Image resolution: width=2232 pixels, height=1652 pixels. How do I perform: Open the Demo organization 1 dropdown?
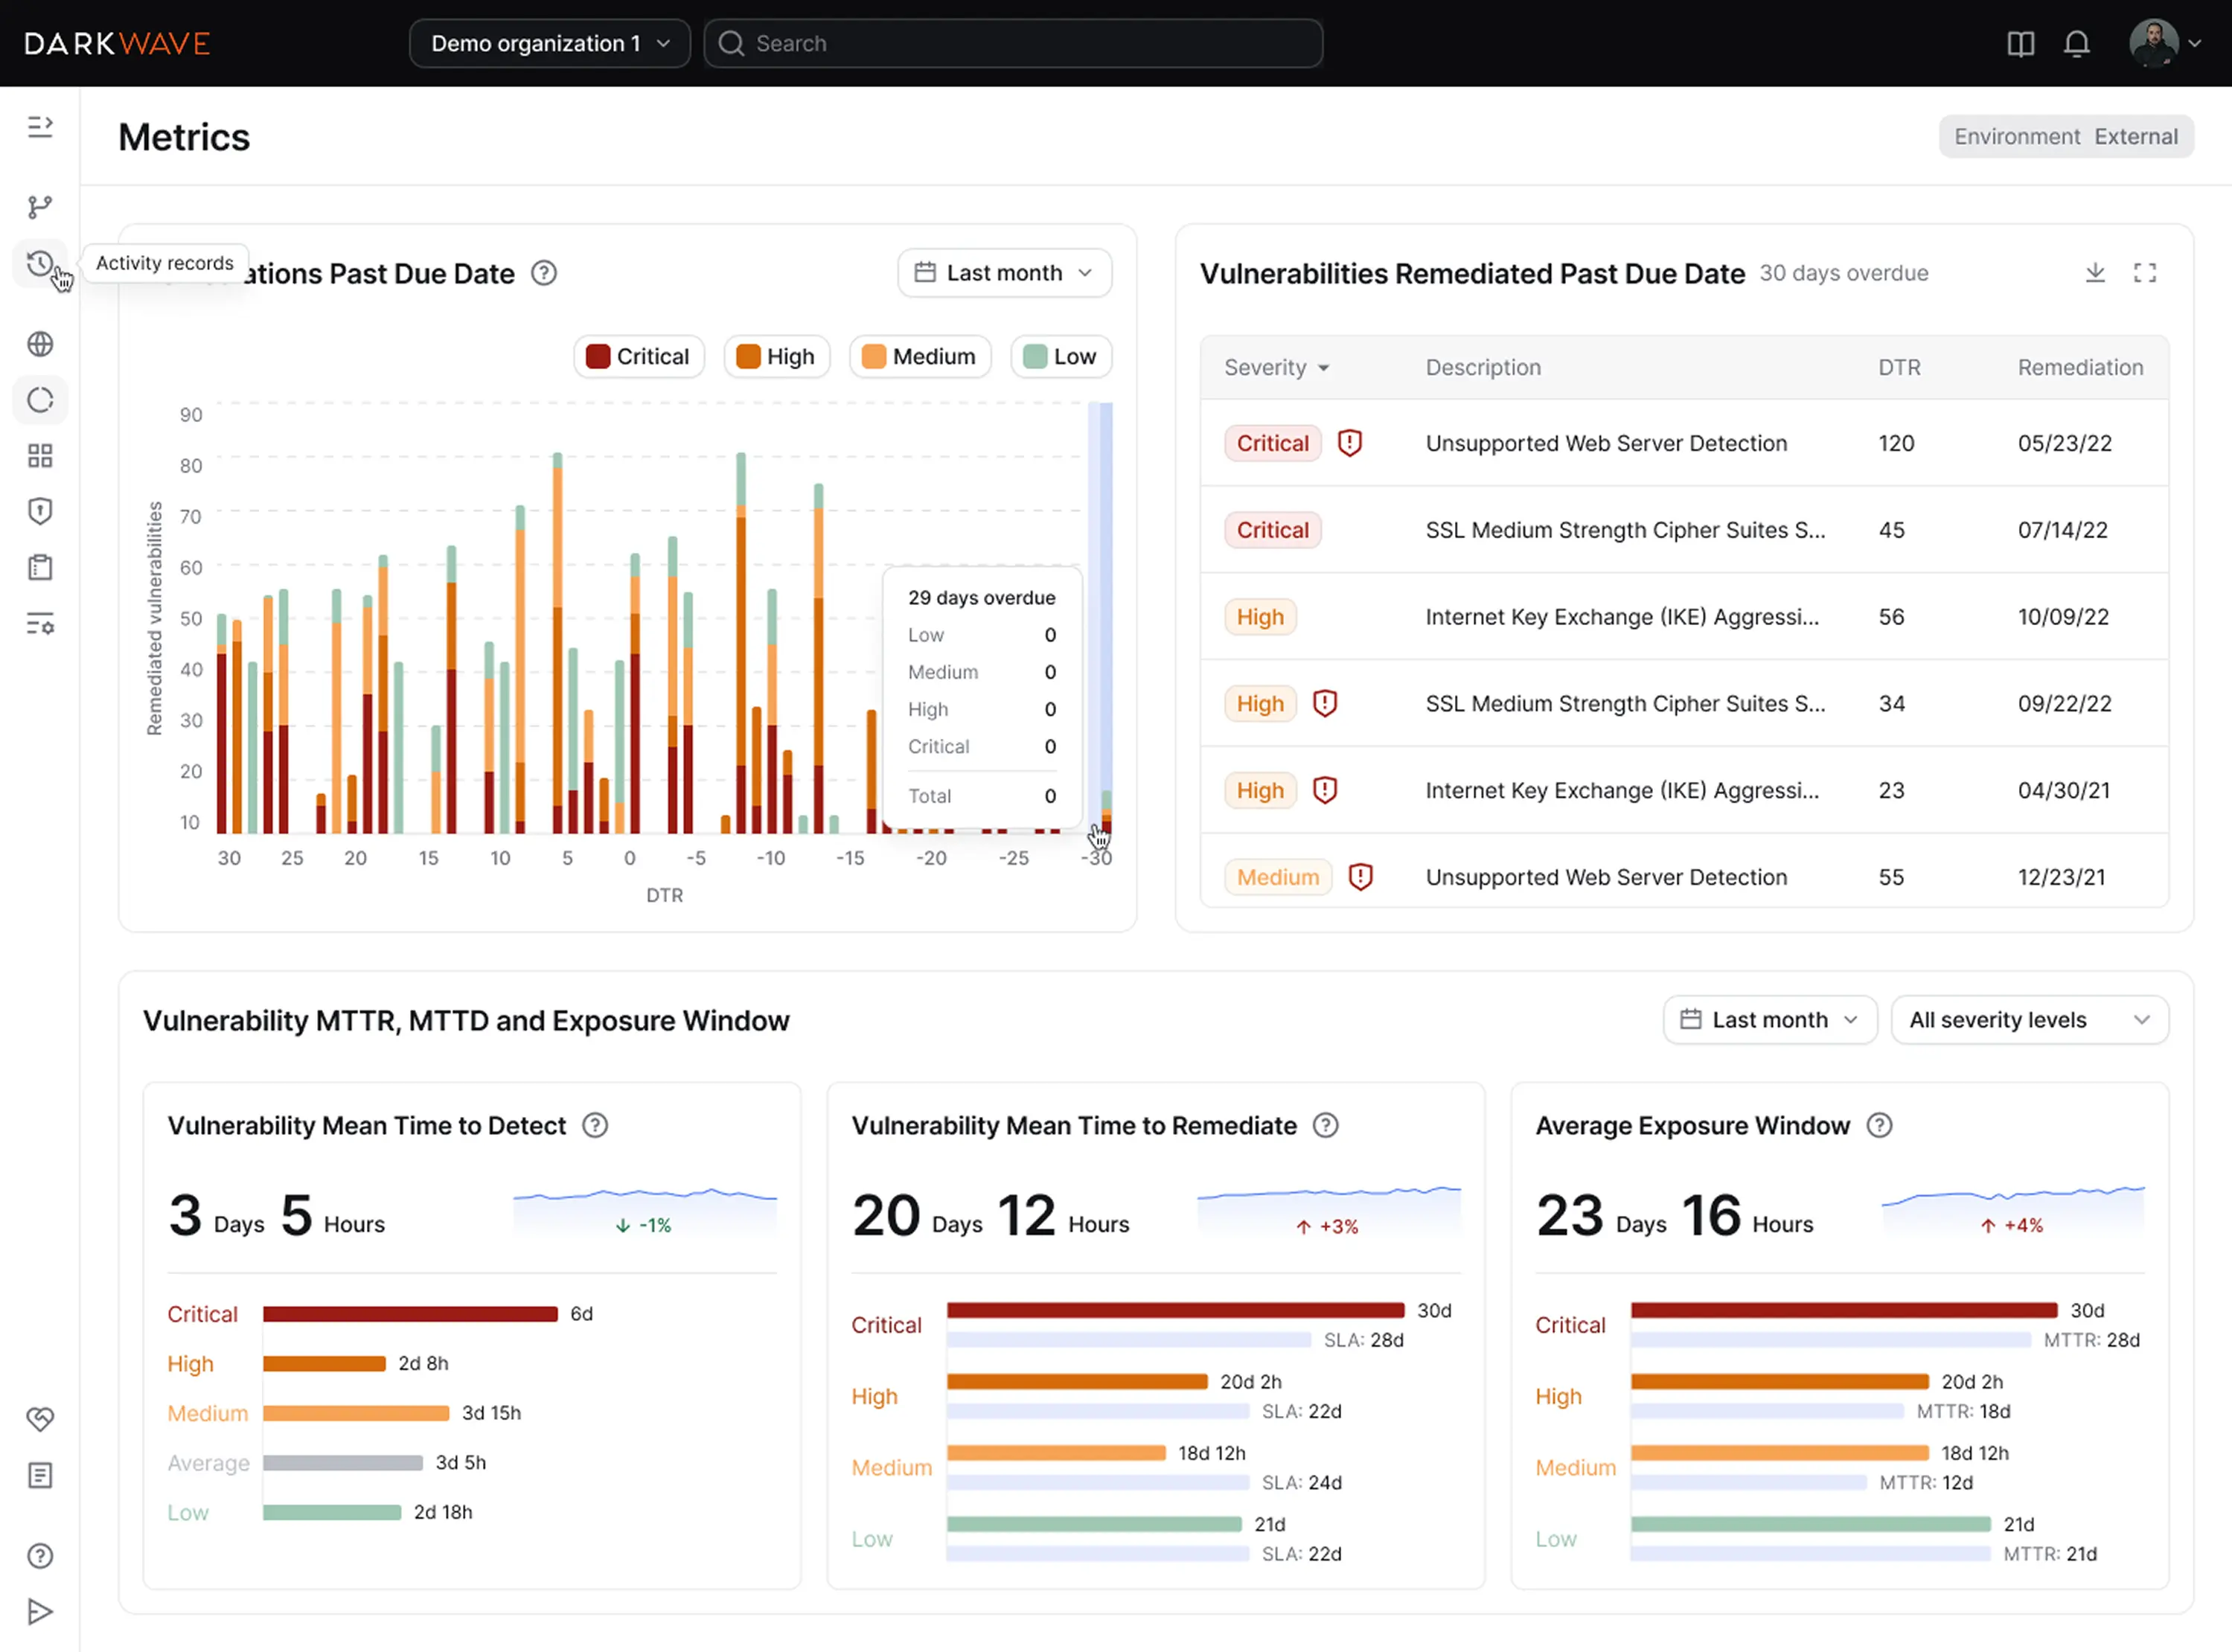coord(549,43)
